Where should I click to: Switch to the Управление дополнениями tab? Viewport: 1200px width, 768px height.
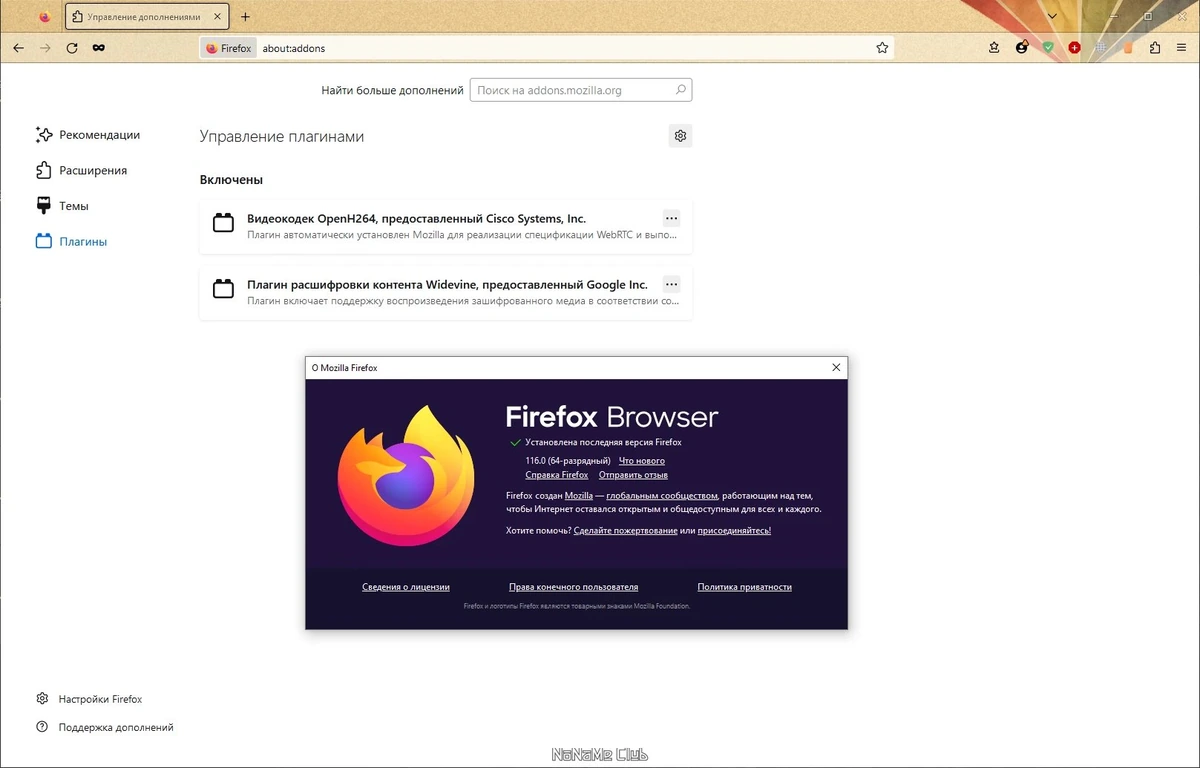pyautogui.click(x=148, y=17)
